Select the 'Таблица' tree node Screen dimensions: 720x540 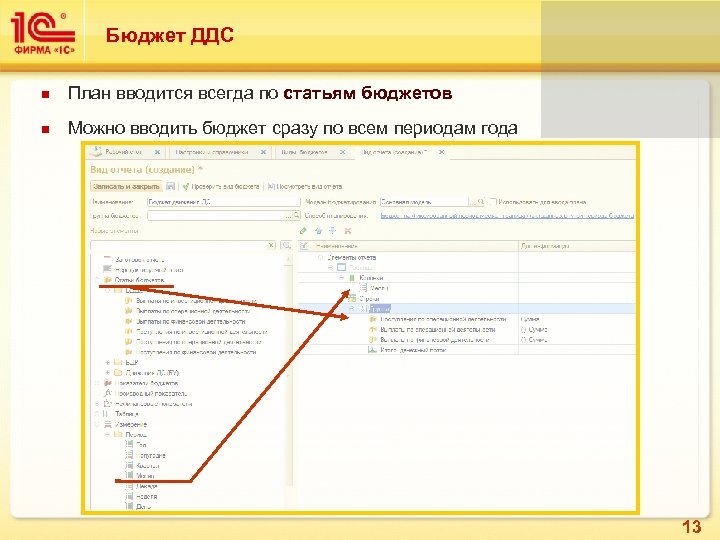coord(126,414)
